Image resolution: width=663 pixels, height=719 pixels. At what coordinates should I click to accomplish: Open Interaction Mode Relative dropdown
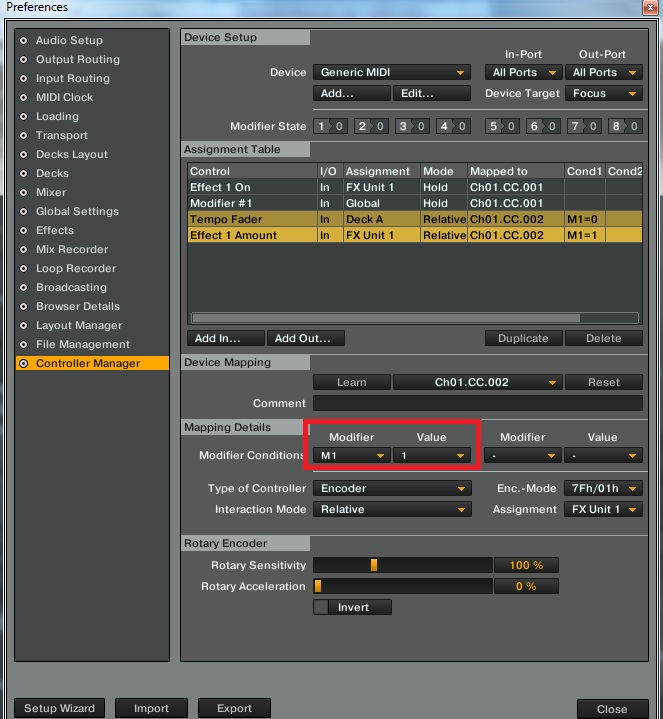[x=392, y=509]
